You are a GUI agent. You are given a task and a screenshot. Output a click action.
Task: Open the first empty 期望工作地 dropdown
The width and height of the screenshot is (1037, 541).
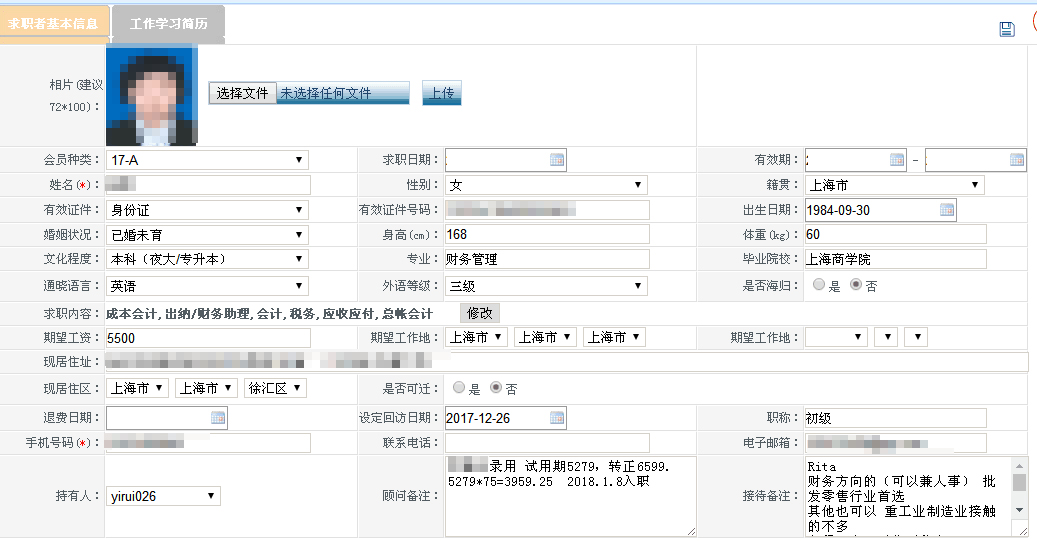[837, 337]
